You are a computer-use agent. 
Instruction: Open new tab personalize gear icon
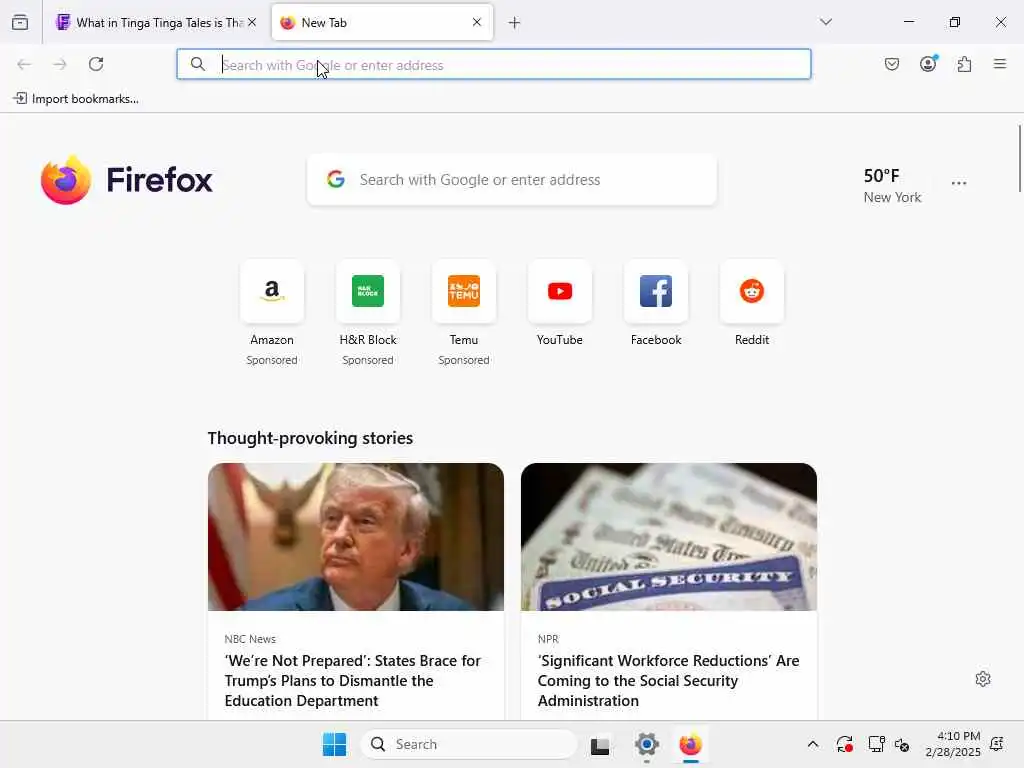coord(983,679)
